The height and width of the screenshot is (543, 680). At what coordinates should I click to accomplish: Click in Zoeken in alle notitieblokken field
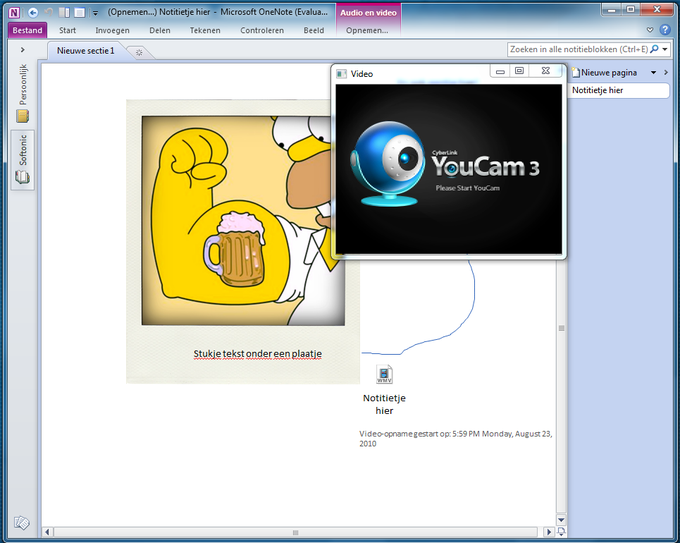579,49
